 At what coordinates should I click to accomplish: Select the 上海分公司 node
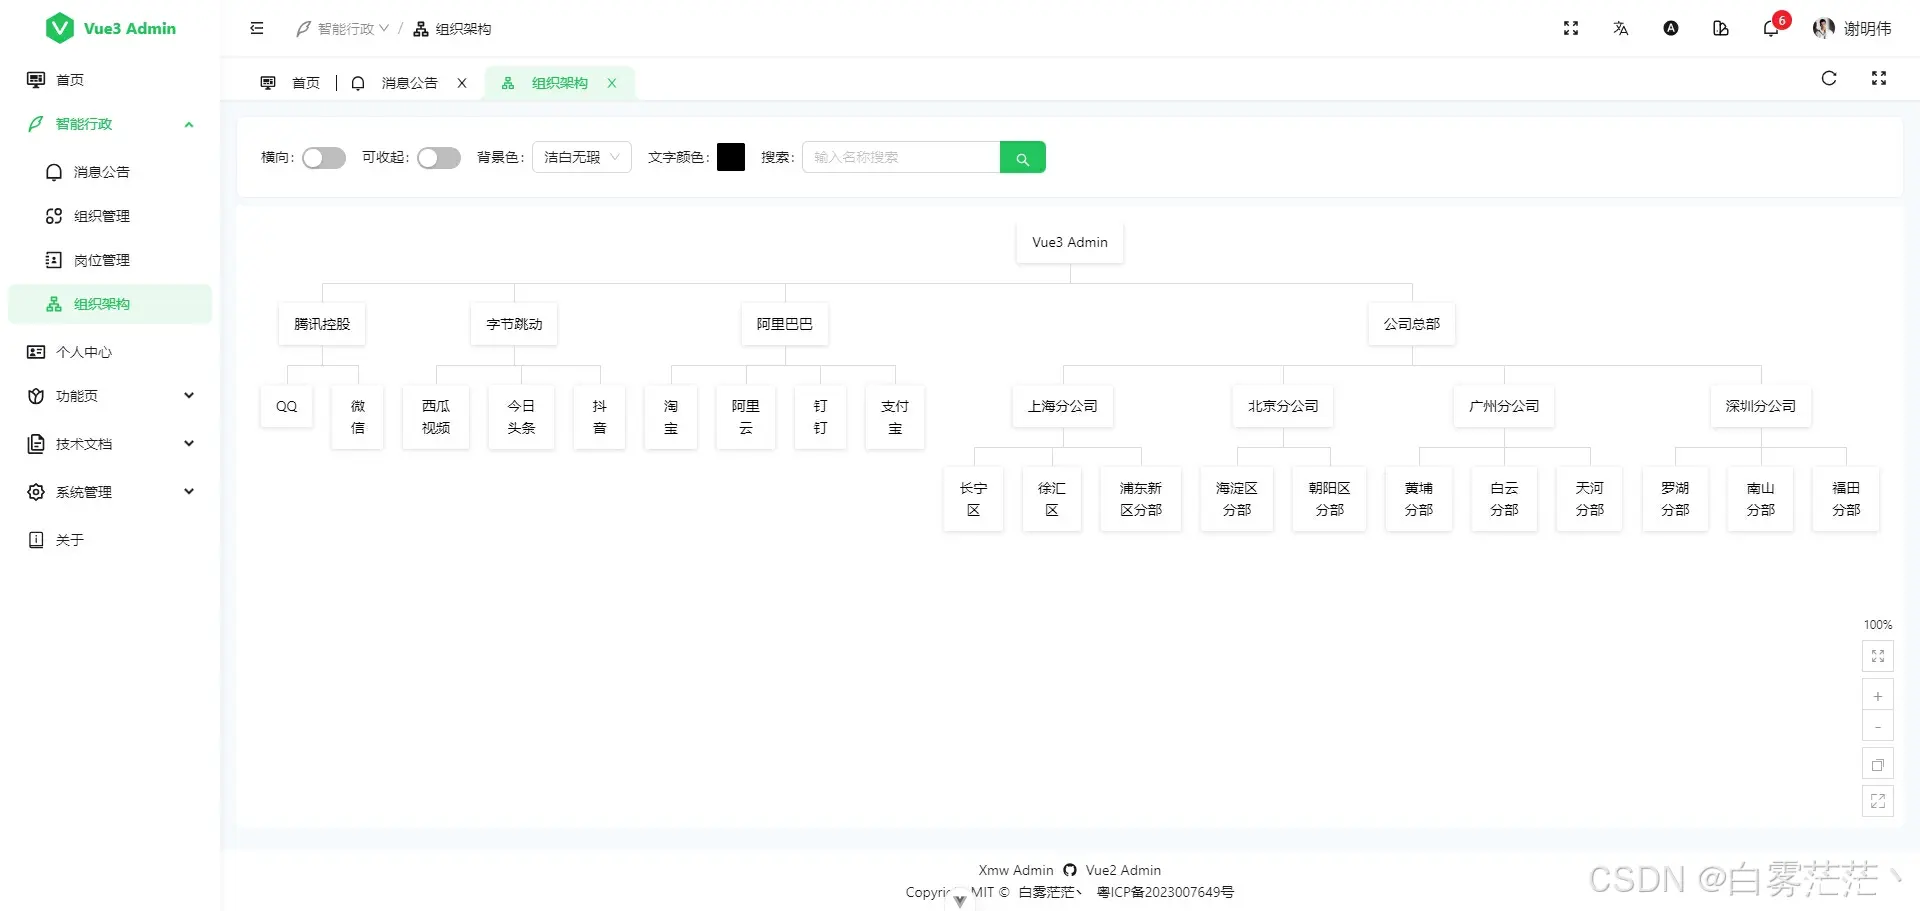pyautogui.click(x=1063, y=406)
